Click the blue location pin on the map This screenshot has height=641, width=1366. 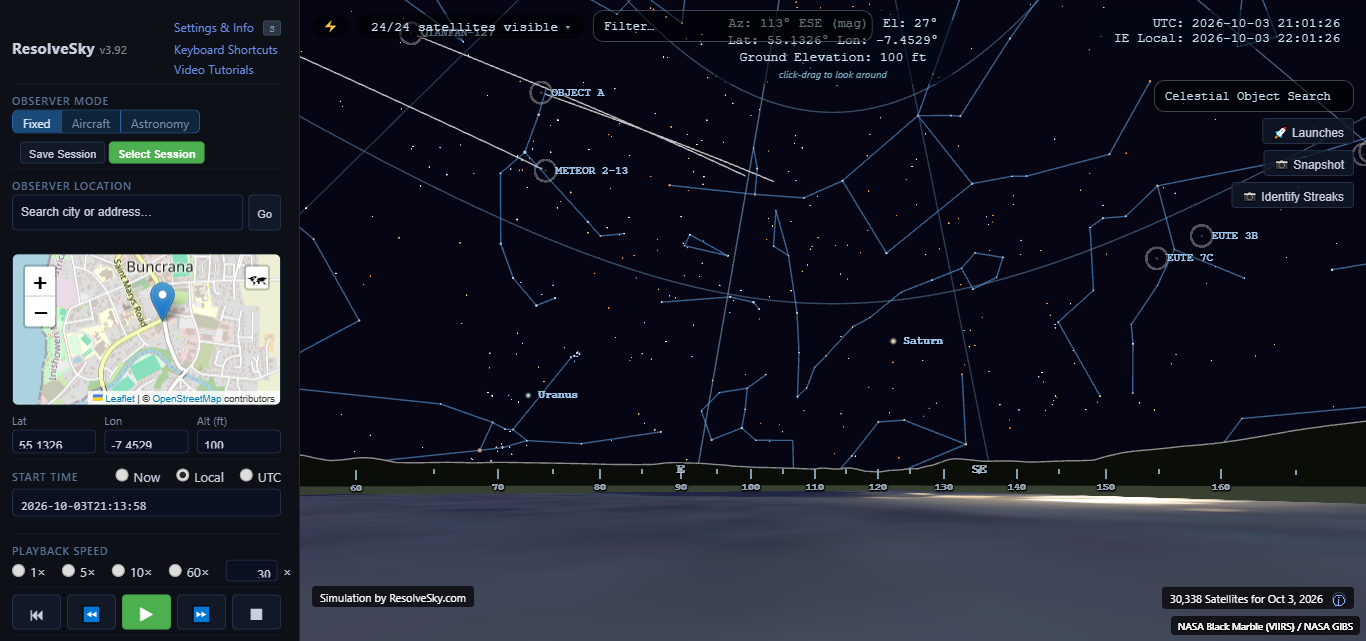162,301
